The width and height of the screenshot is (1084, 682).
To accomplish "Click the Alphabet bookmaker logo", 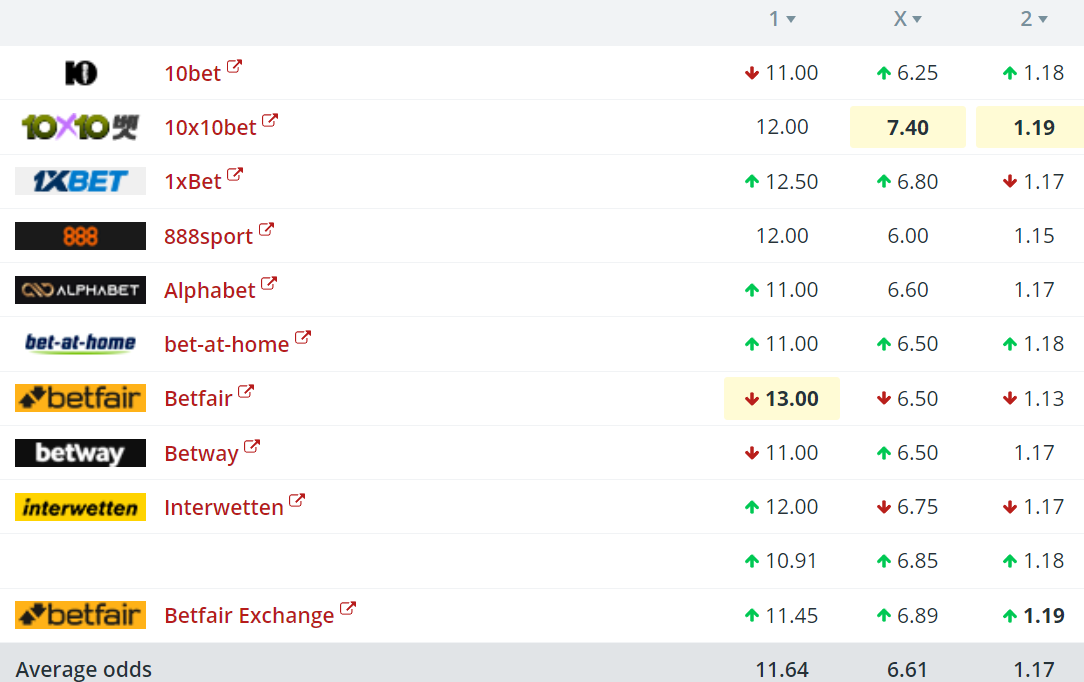I will 80,290.
